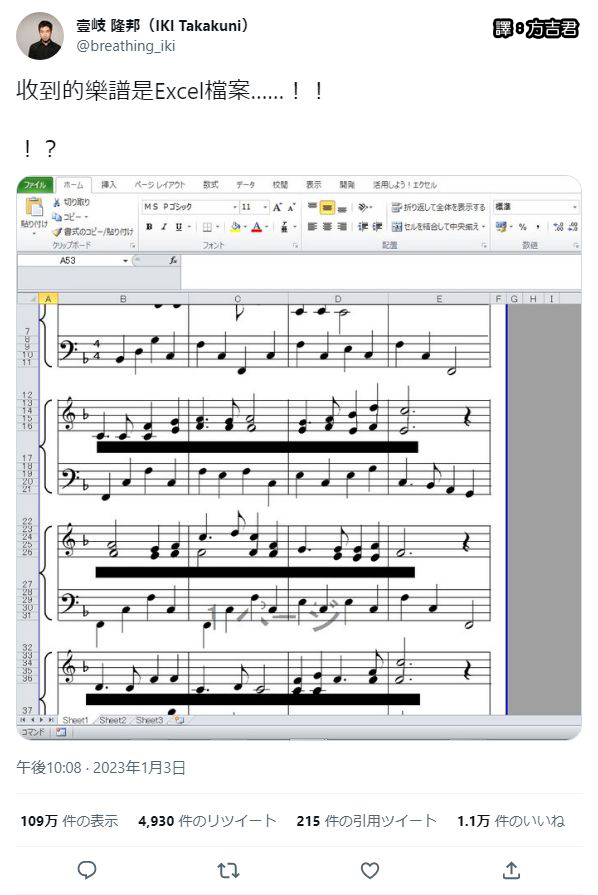The width and height of the screenshot is (598, 895).
Task: Open the number format dropdown 標準
Action: 574,207
